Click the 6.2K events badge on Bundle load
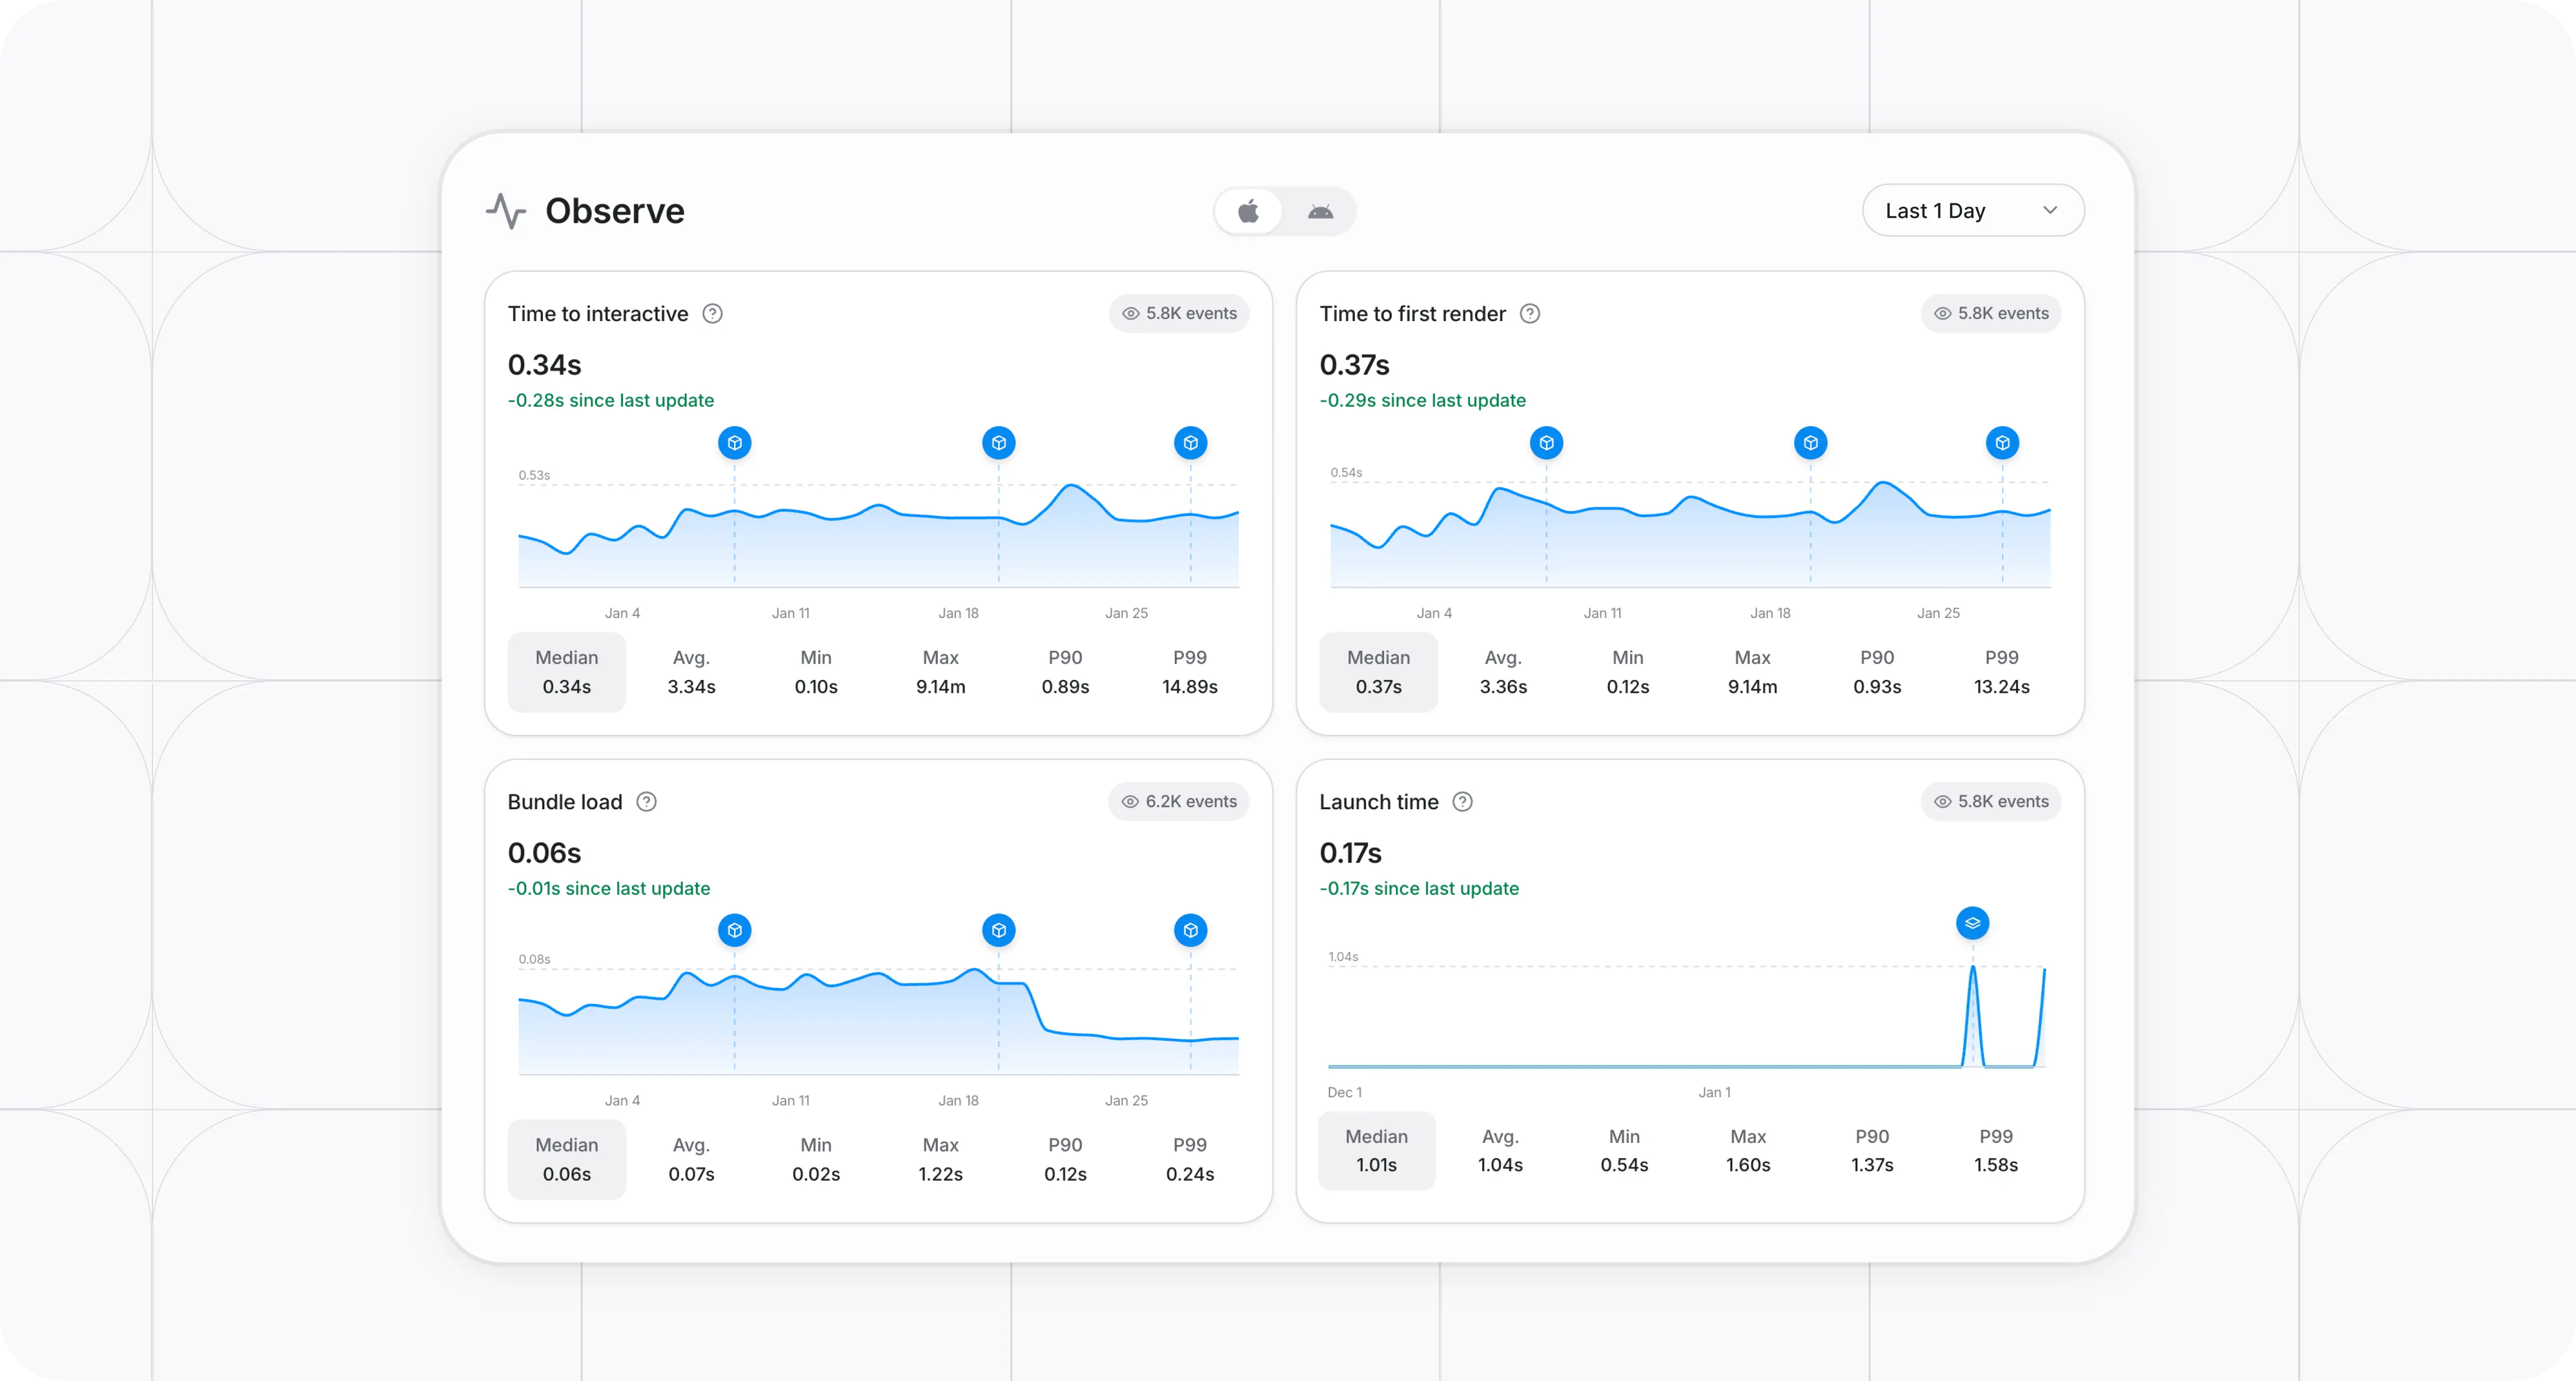The height and width of the screenshot is (1381, 2576). (x=1178, y=802)
